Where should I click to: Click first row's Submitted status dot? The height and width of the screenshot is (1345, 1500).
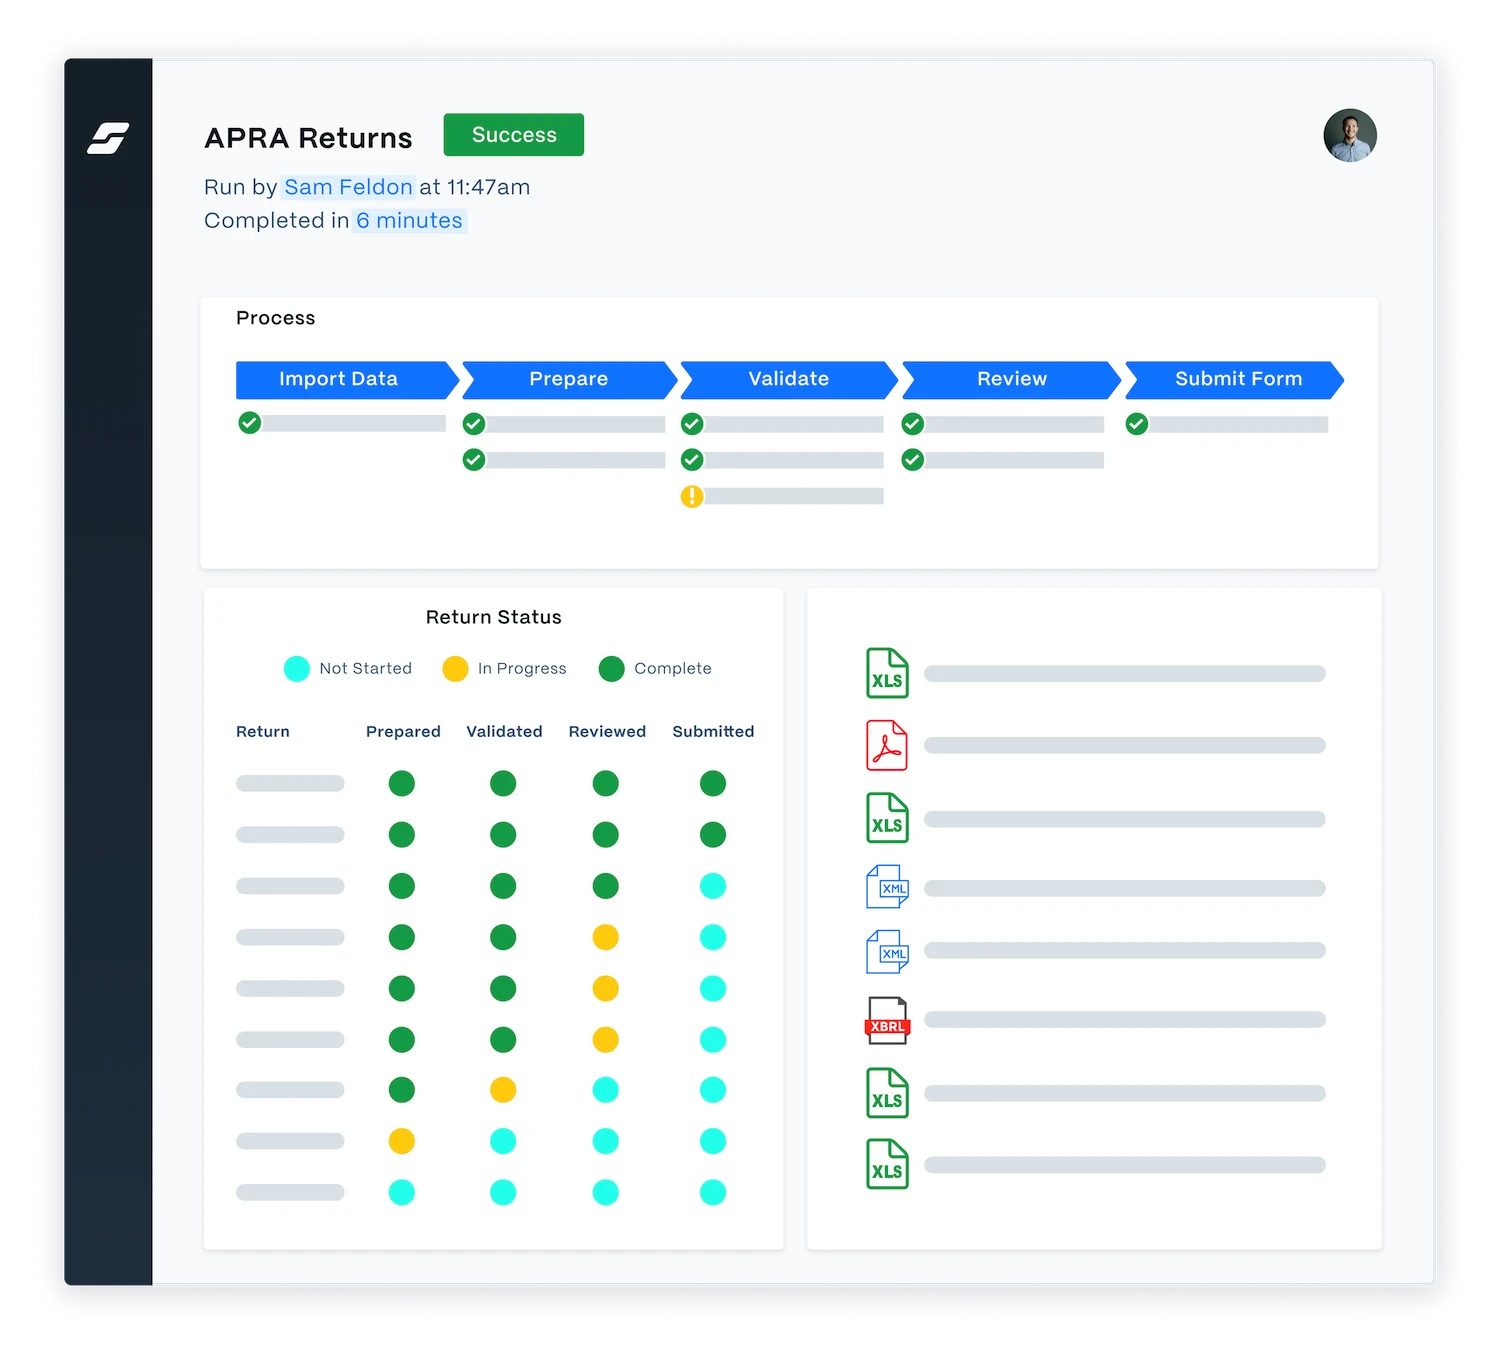[713, 784]
